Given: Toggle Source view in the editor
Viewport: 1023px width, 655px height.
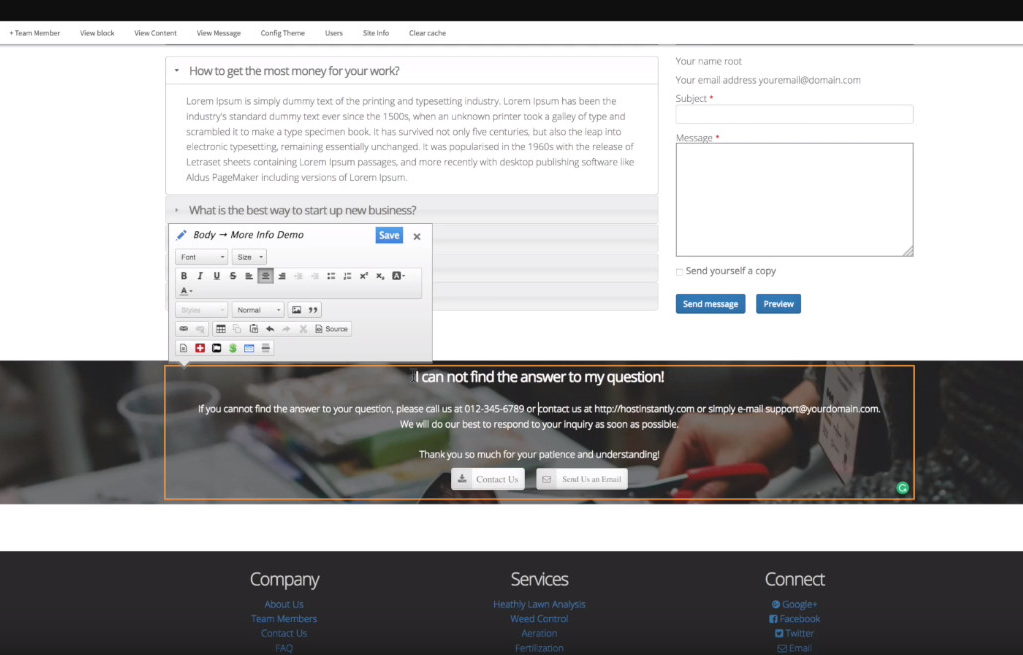Looking at the screenshot, I should [x=331, y=329].
